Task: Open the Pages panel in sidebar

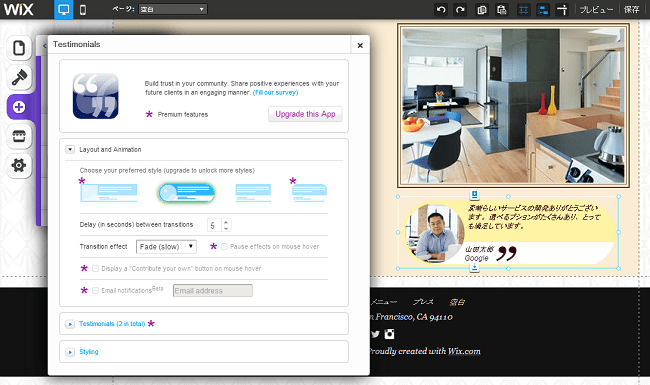Action: pos(19,48)
